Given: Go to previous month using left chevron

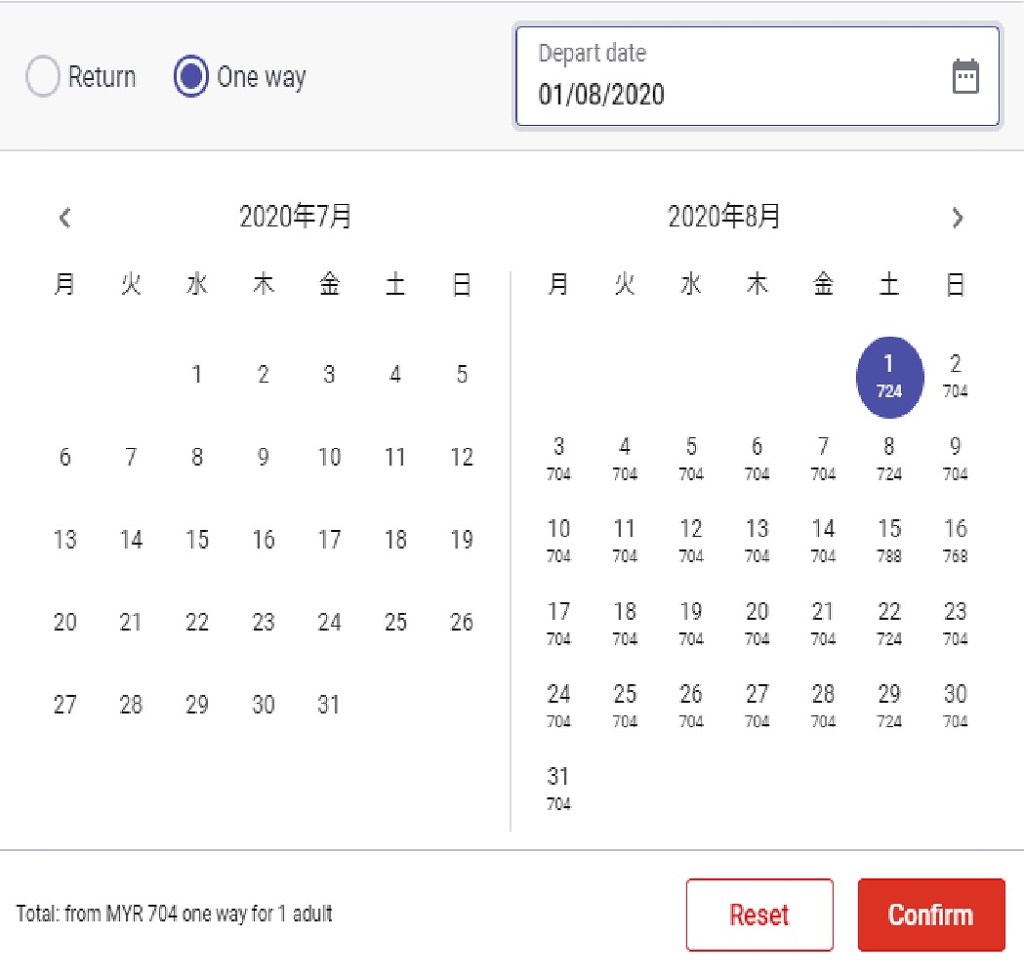Looking at the screenshot, I should point(65,218).
